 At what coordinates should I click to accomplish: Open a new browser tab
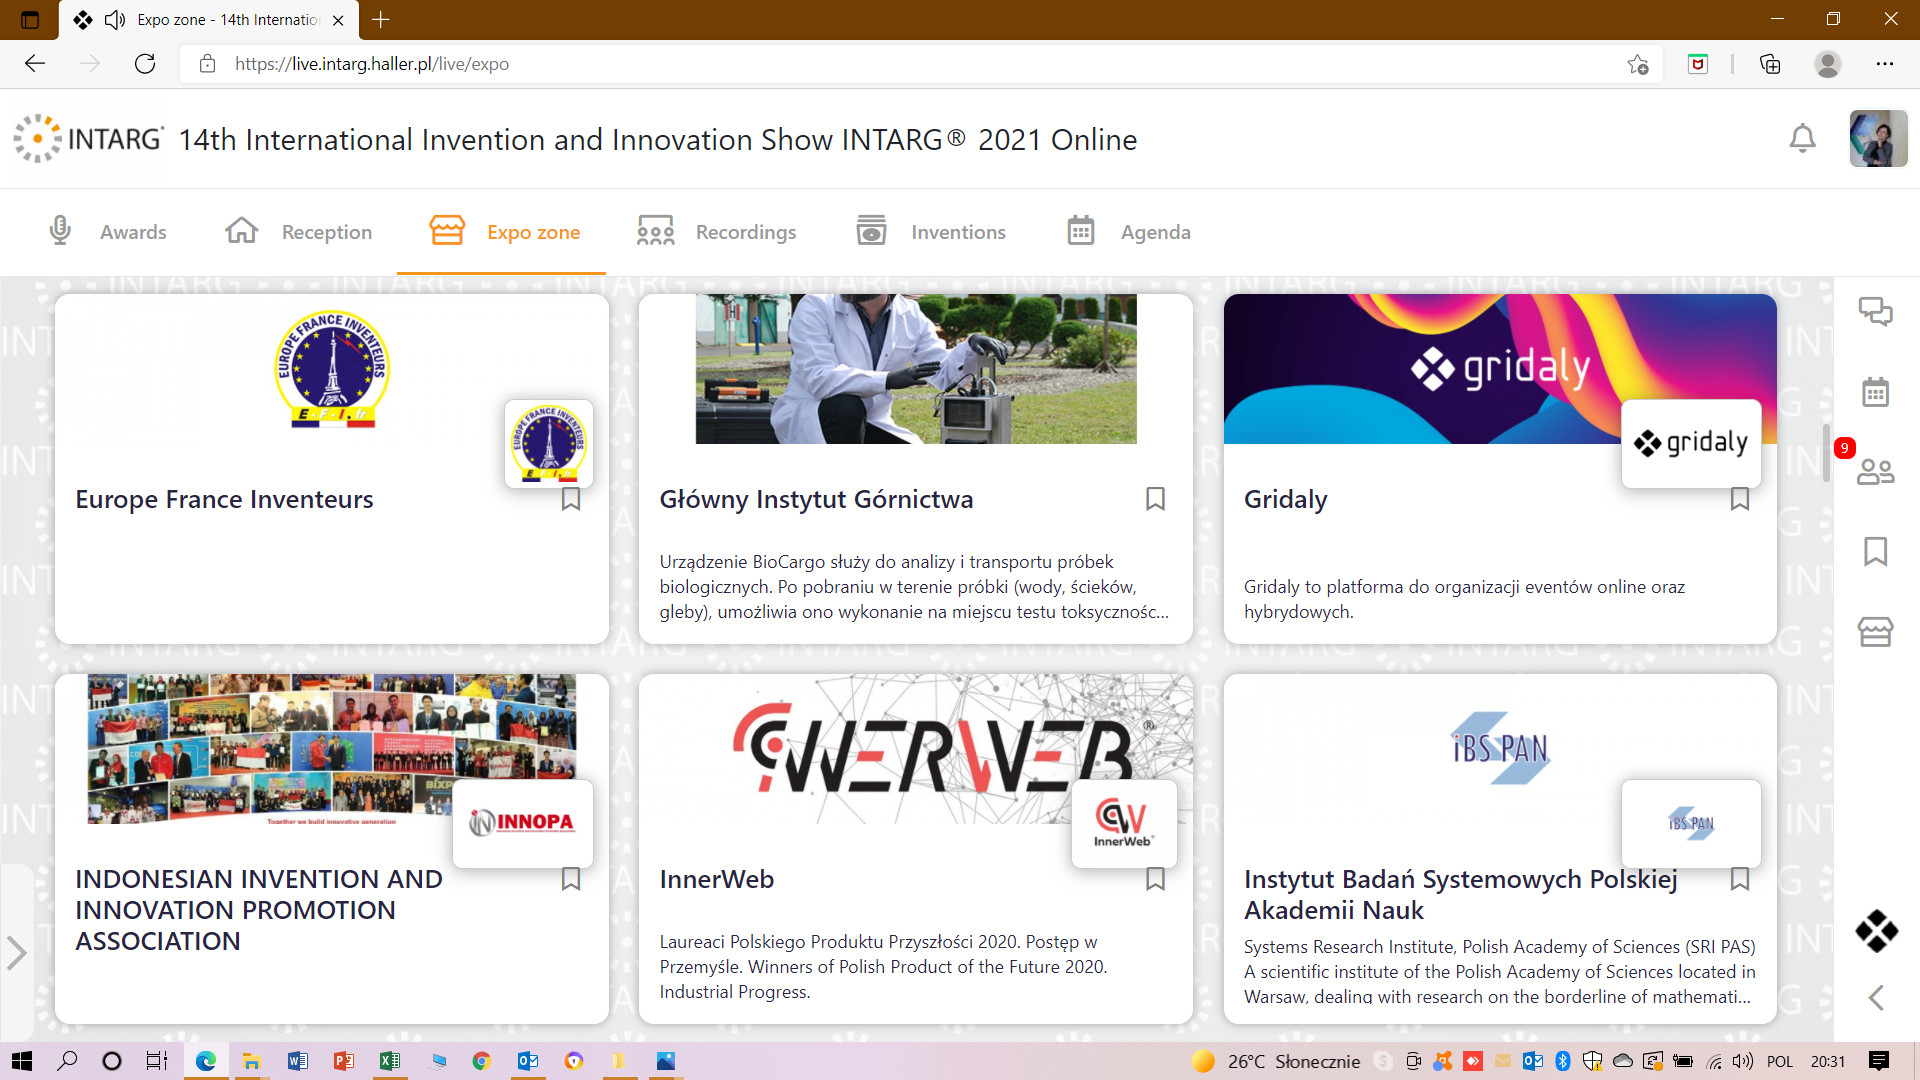point(381,20)
